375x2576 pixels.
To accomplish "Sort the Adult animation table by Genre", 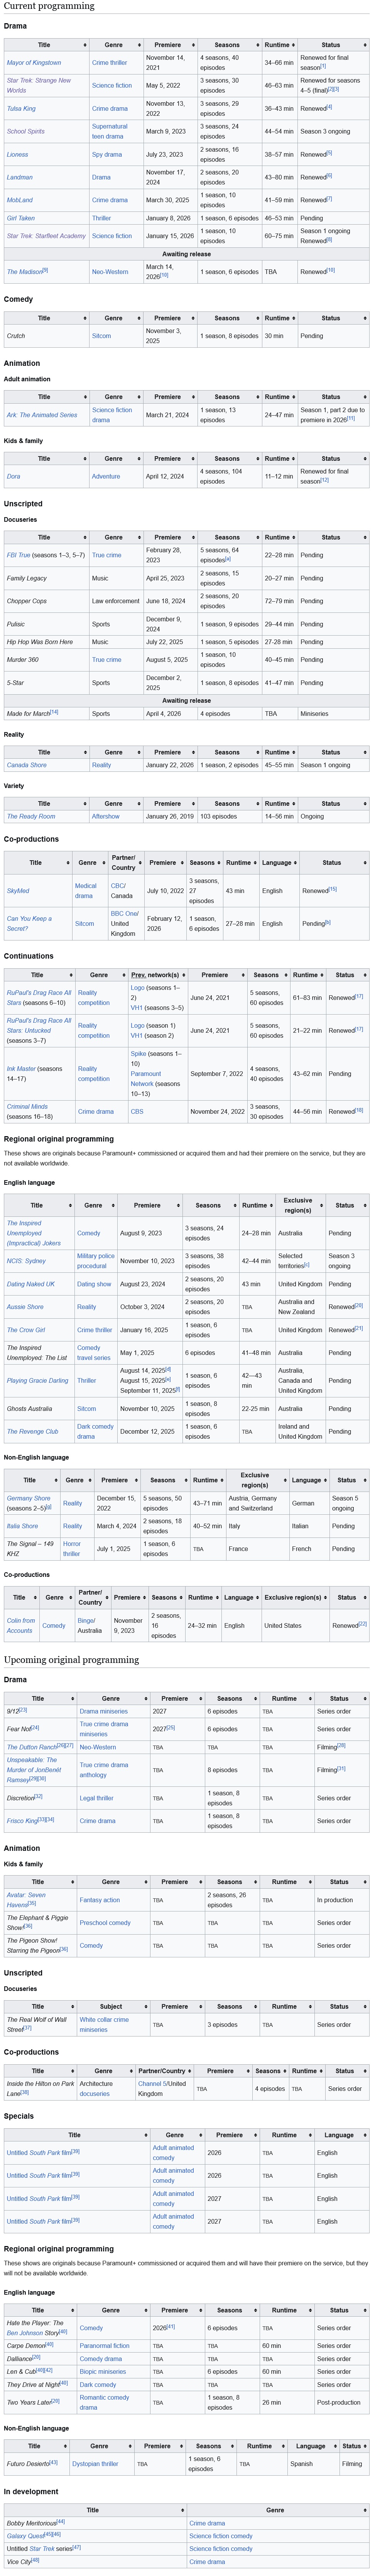I will coord(116,397).
